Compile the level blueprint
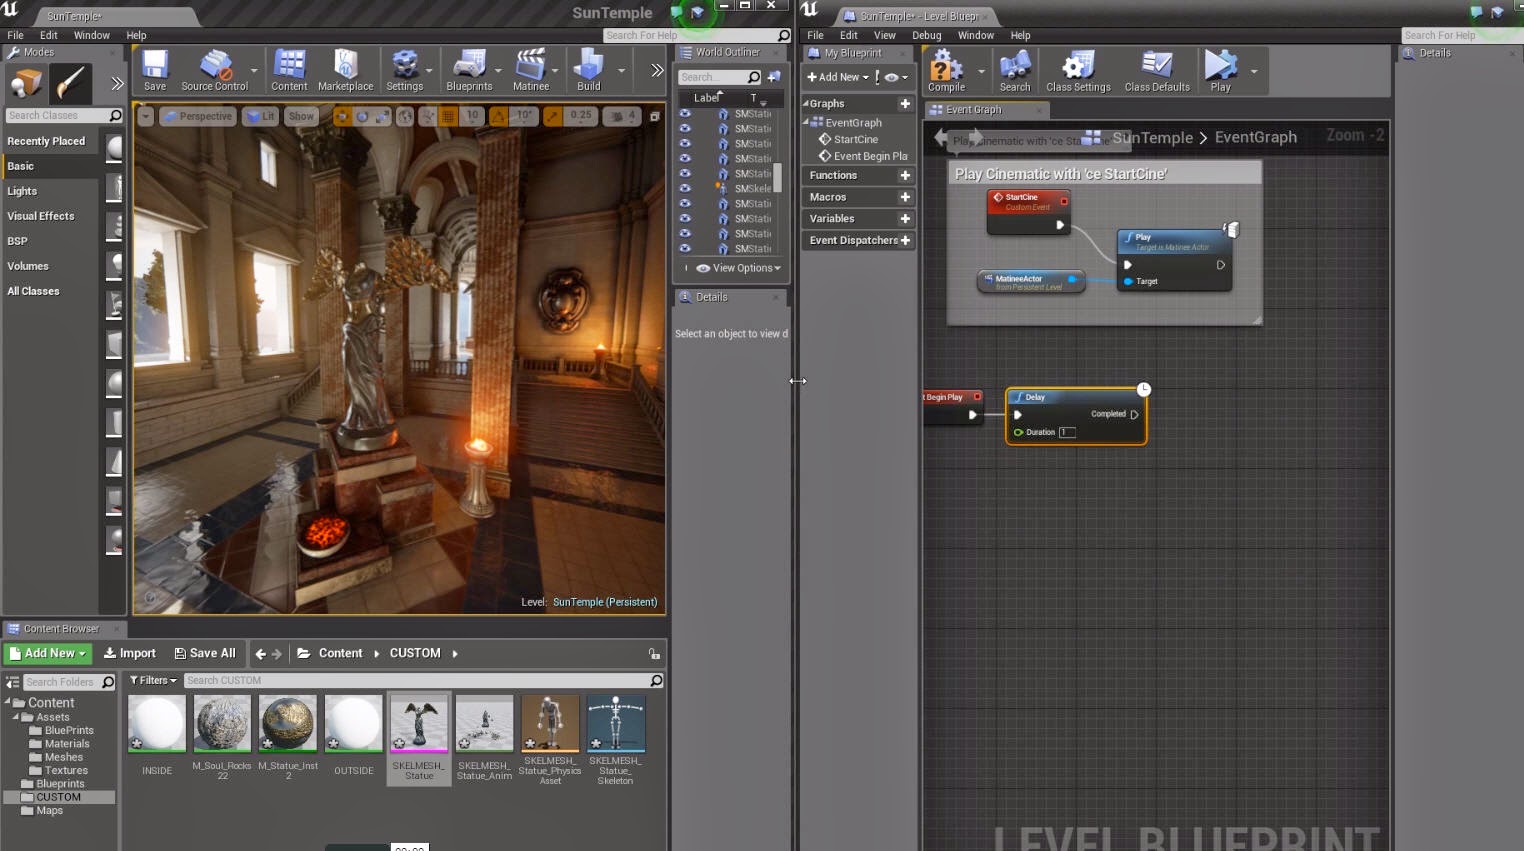This screenshot has height=851, width=1524. [946, 71]
